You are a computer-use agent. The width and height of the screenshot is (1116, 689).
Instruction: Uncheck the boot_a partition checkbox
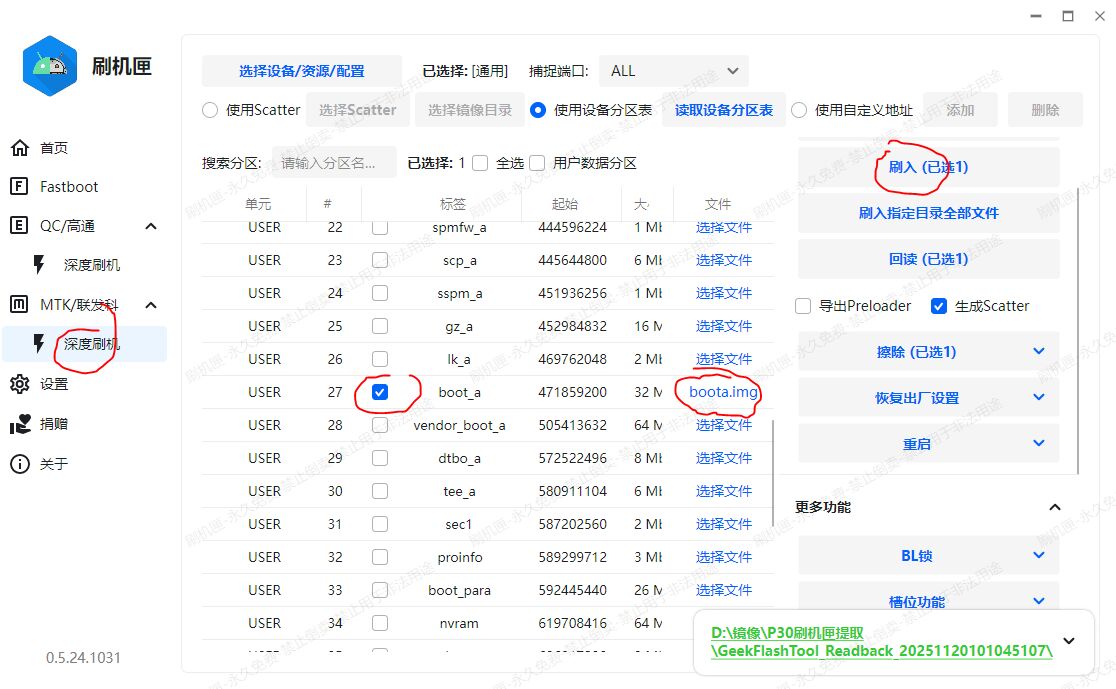point(380,392)
